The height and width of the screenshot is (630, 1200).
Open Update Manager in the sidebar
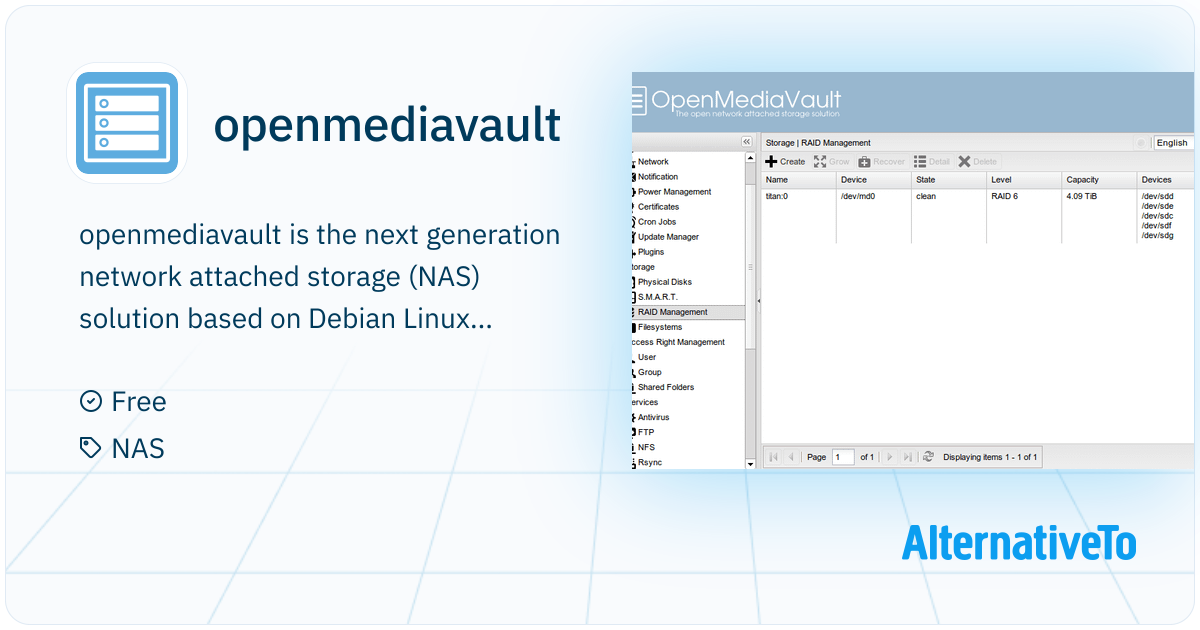[668, 237]
